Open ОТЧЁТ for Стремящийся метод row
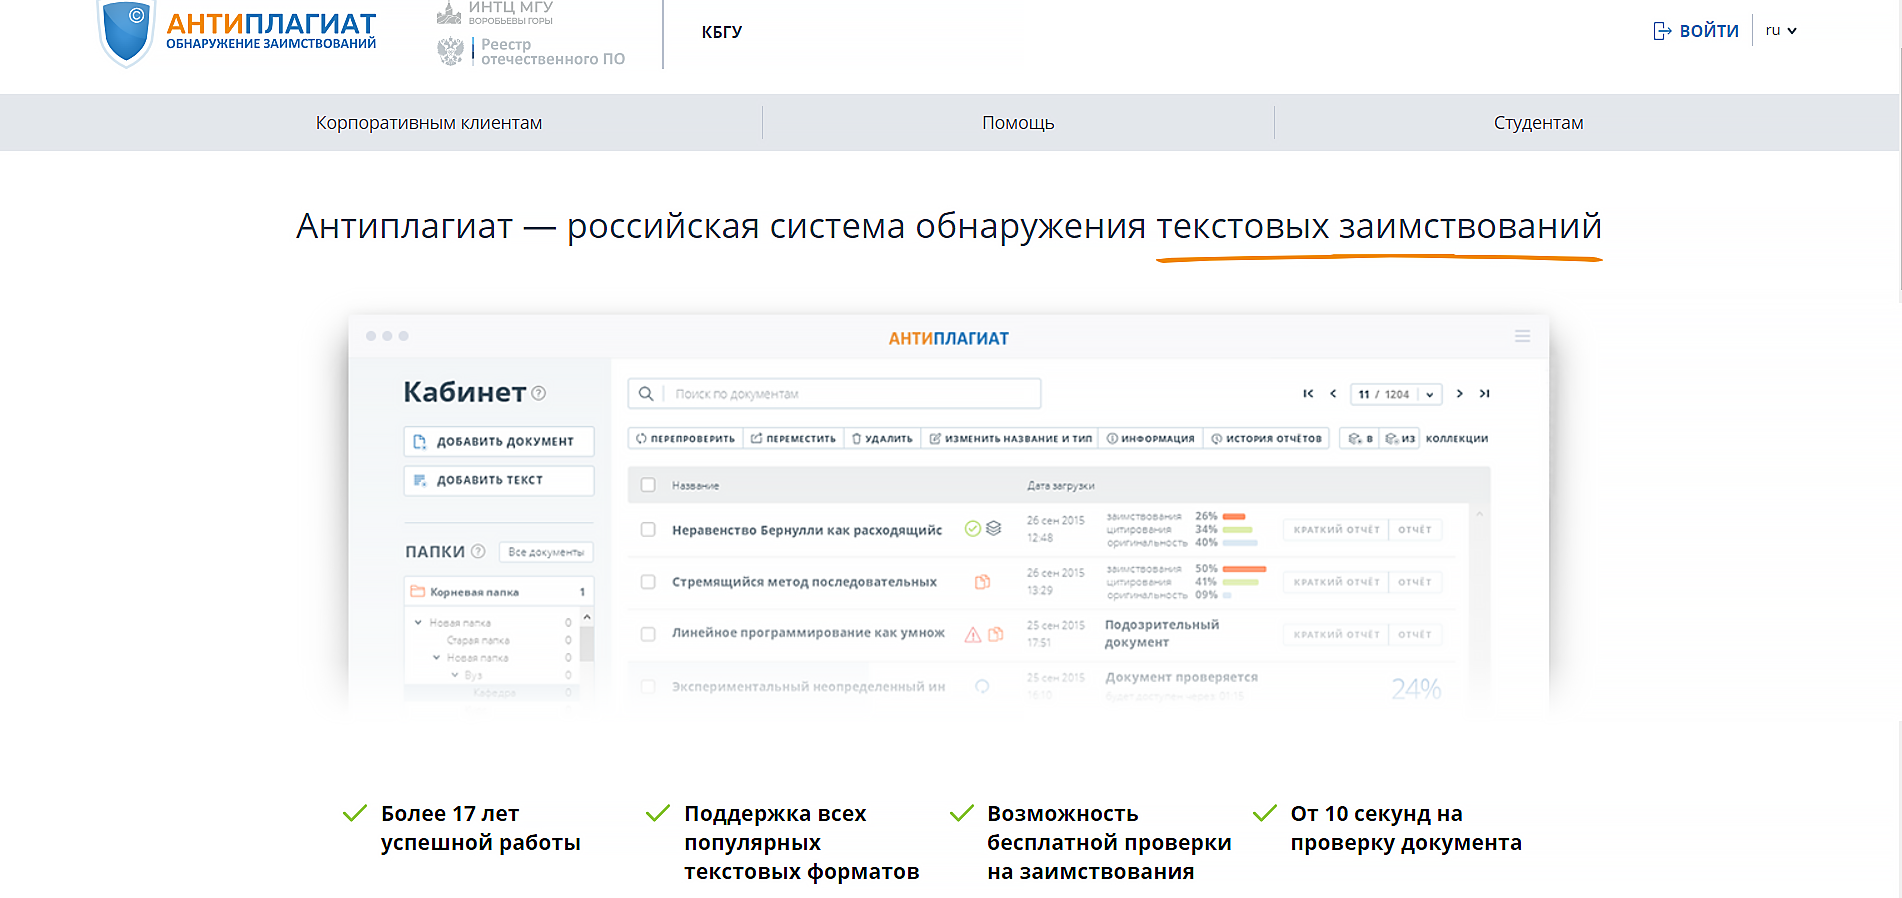This screenshot has height=898, width=1902. click(x=1415, y=582)
